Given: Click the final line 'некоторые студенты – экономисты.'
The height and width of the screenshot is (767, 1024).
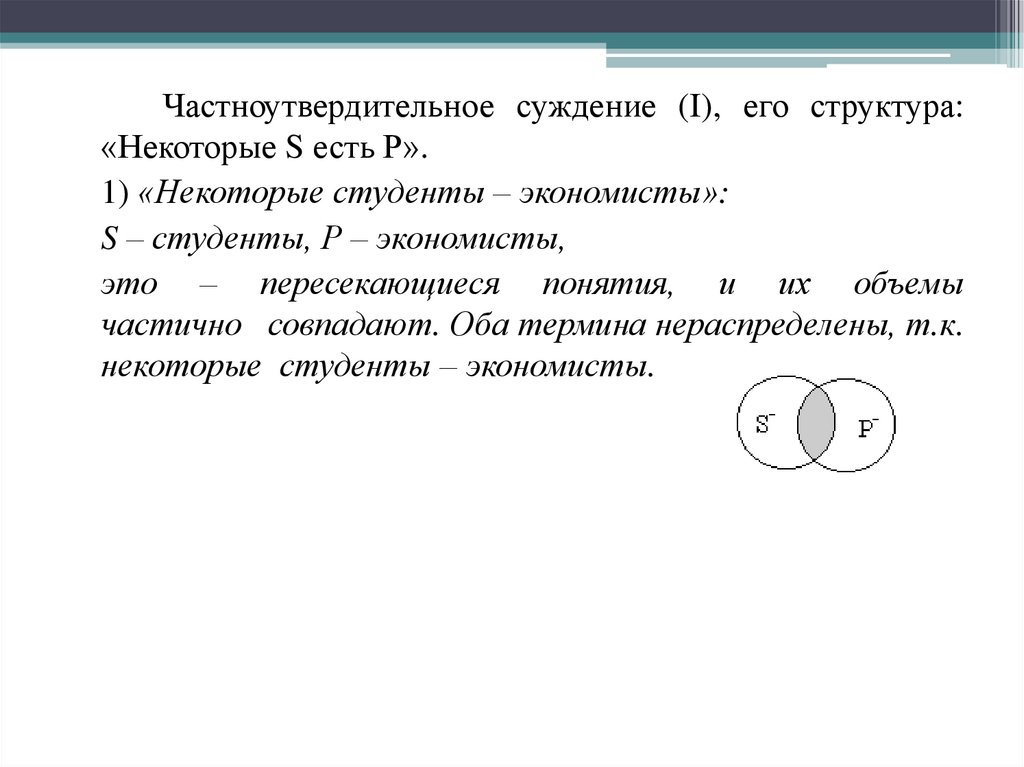Looking at the screenshot, I should [x=377, y=367].
